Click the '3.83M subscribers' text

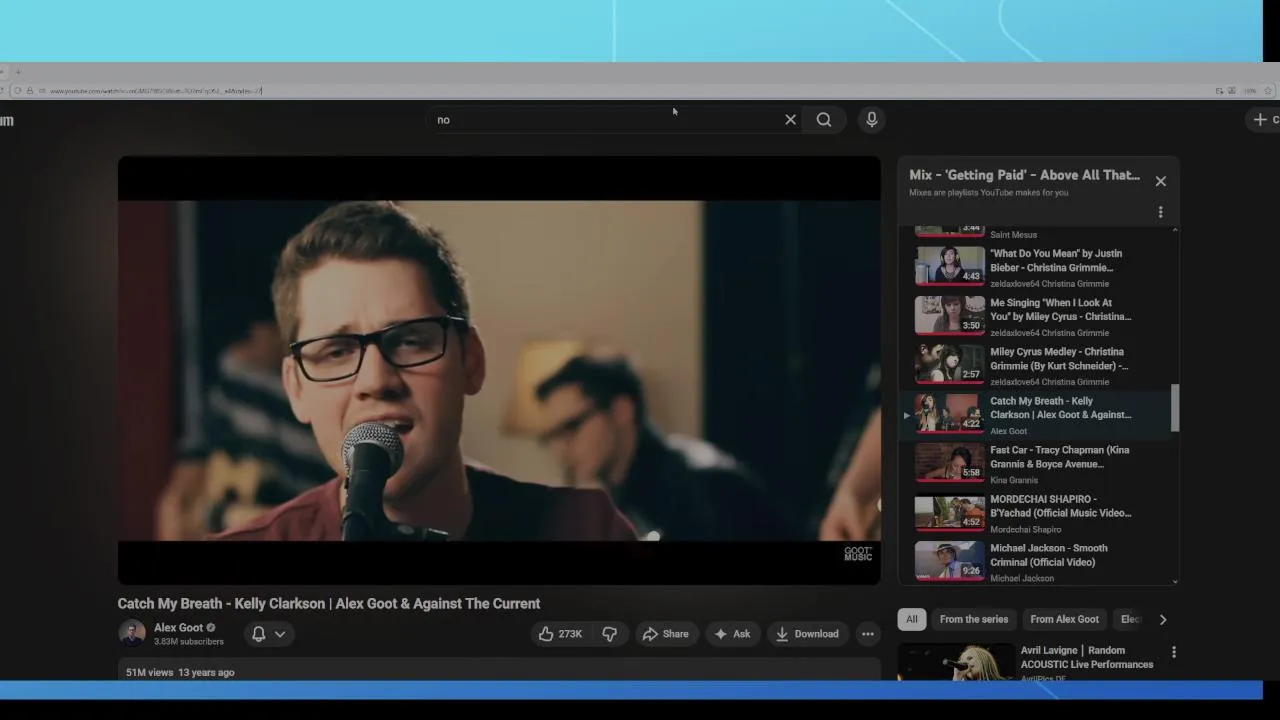click(189, 642)
